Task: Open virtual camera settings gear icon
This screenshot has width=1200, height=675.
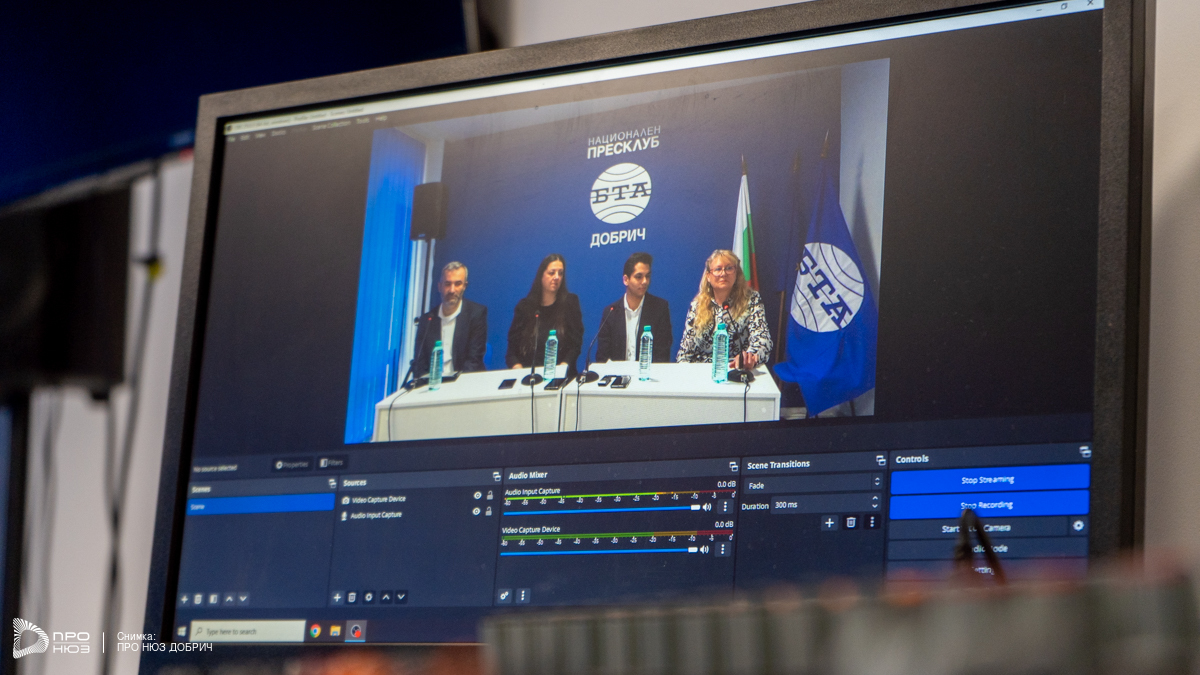Action: pos(1077,525)
